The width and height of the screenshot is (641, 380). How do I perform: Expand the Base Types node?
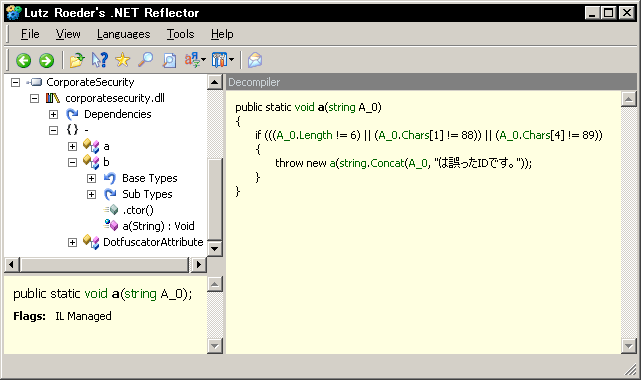92,179
